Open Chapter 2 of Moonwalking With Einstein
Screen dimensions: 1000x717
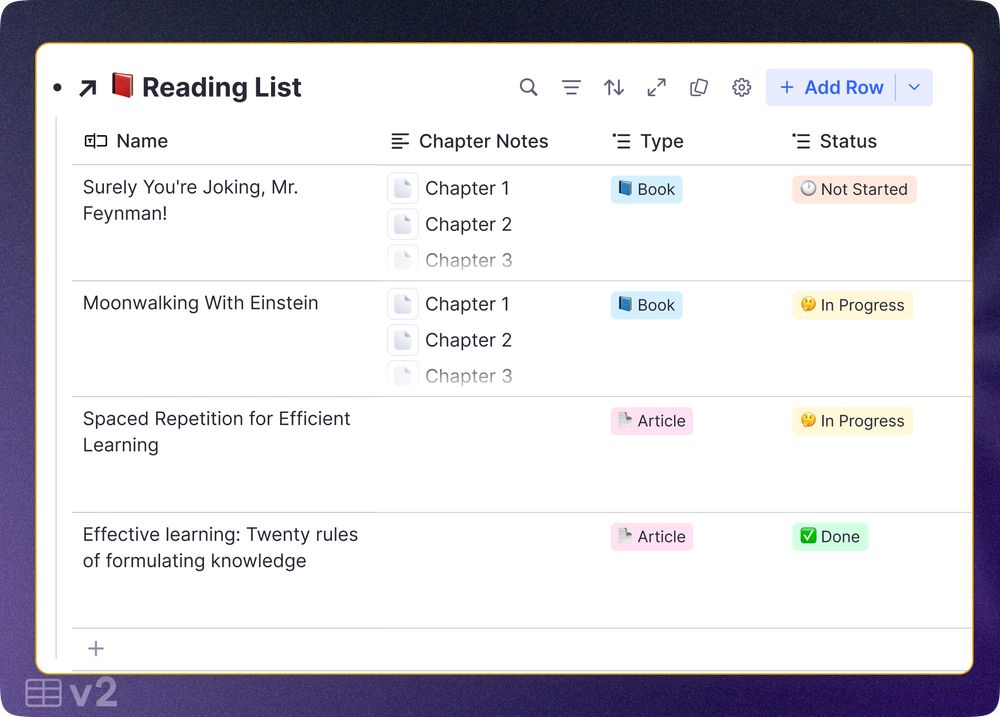468,340
